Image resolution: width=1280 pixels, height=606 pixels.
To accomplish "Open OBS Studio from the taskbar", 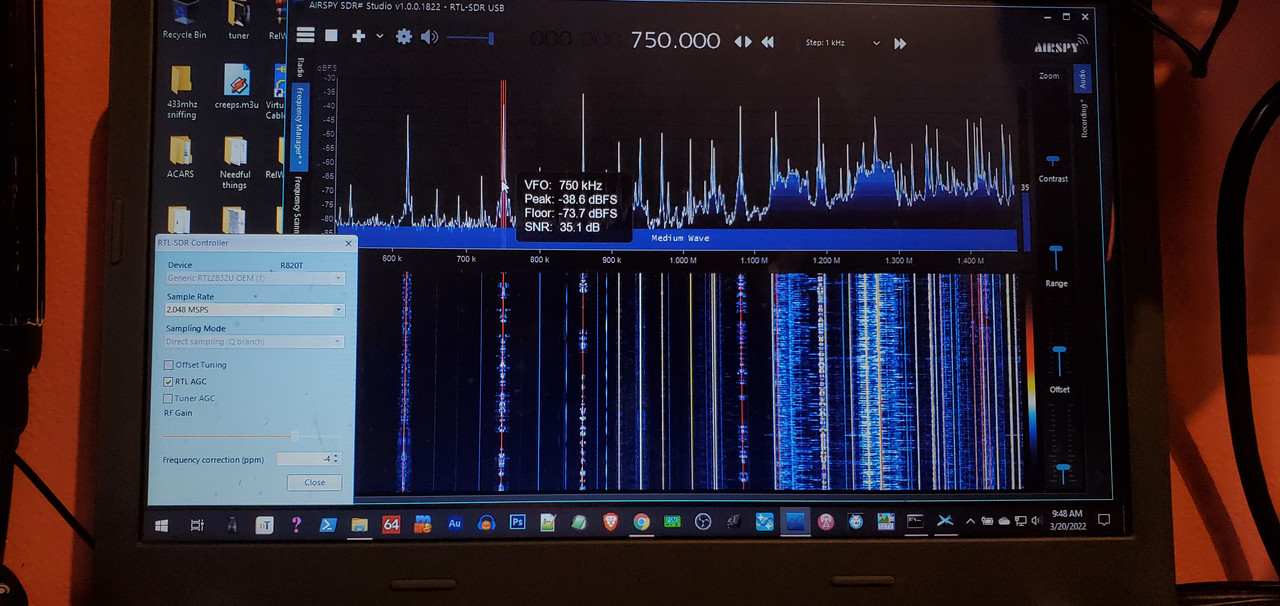I will pos(703,521).
